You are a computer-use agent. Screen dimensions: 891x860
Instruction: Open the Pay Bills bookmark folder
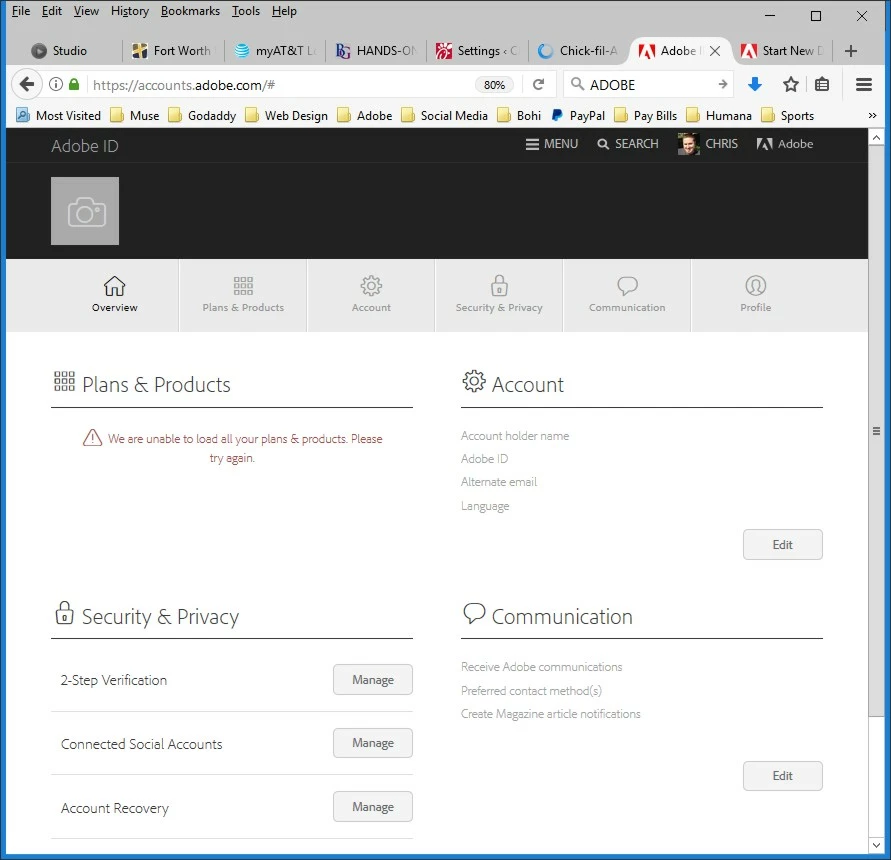(646, 115)
